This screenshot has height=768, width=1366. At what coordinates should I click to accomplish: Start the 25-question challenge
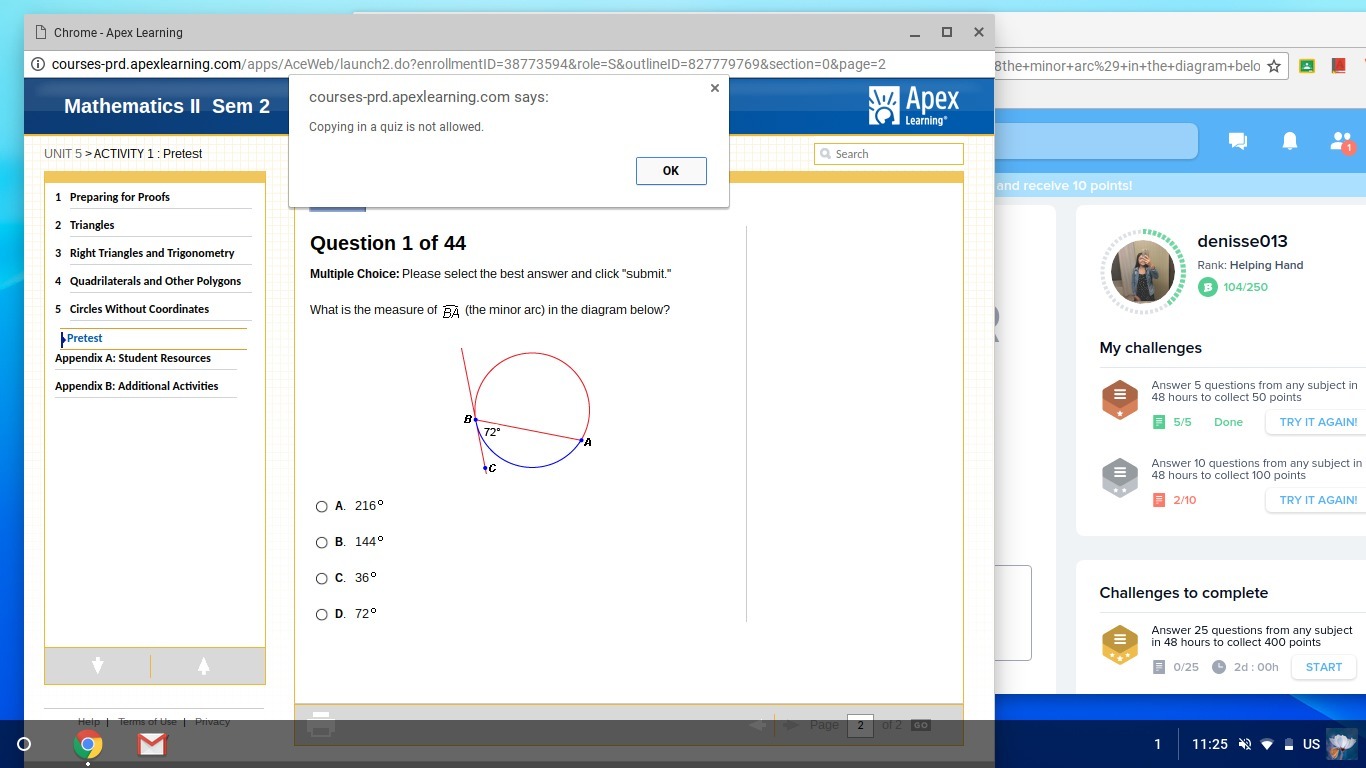1324,667
